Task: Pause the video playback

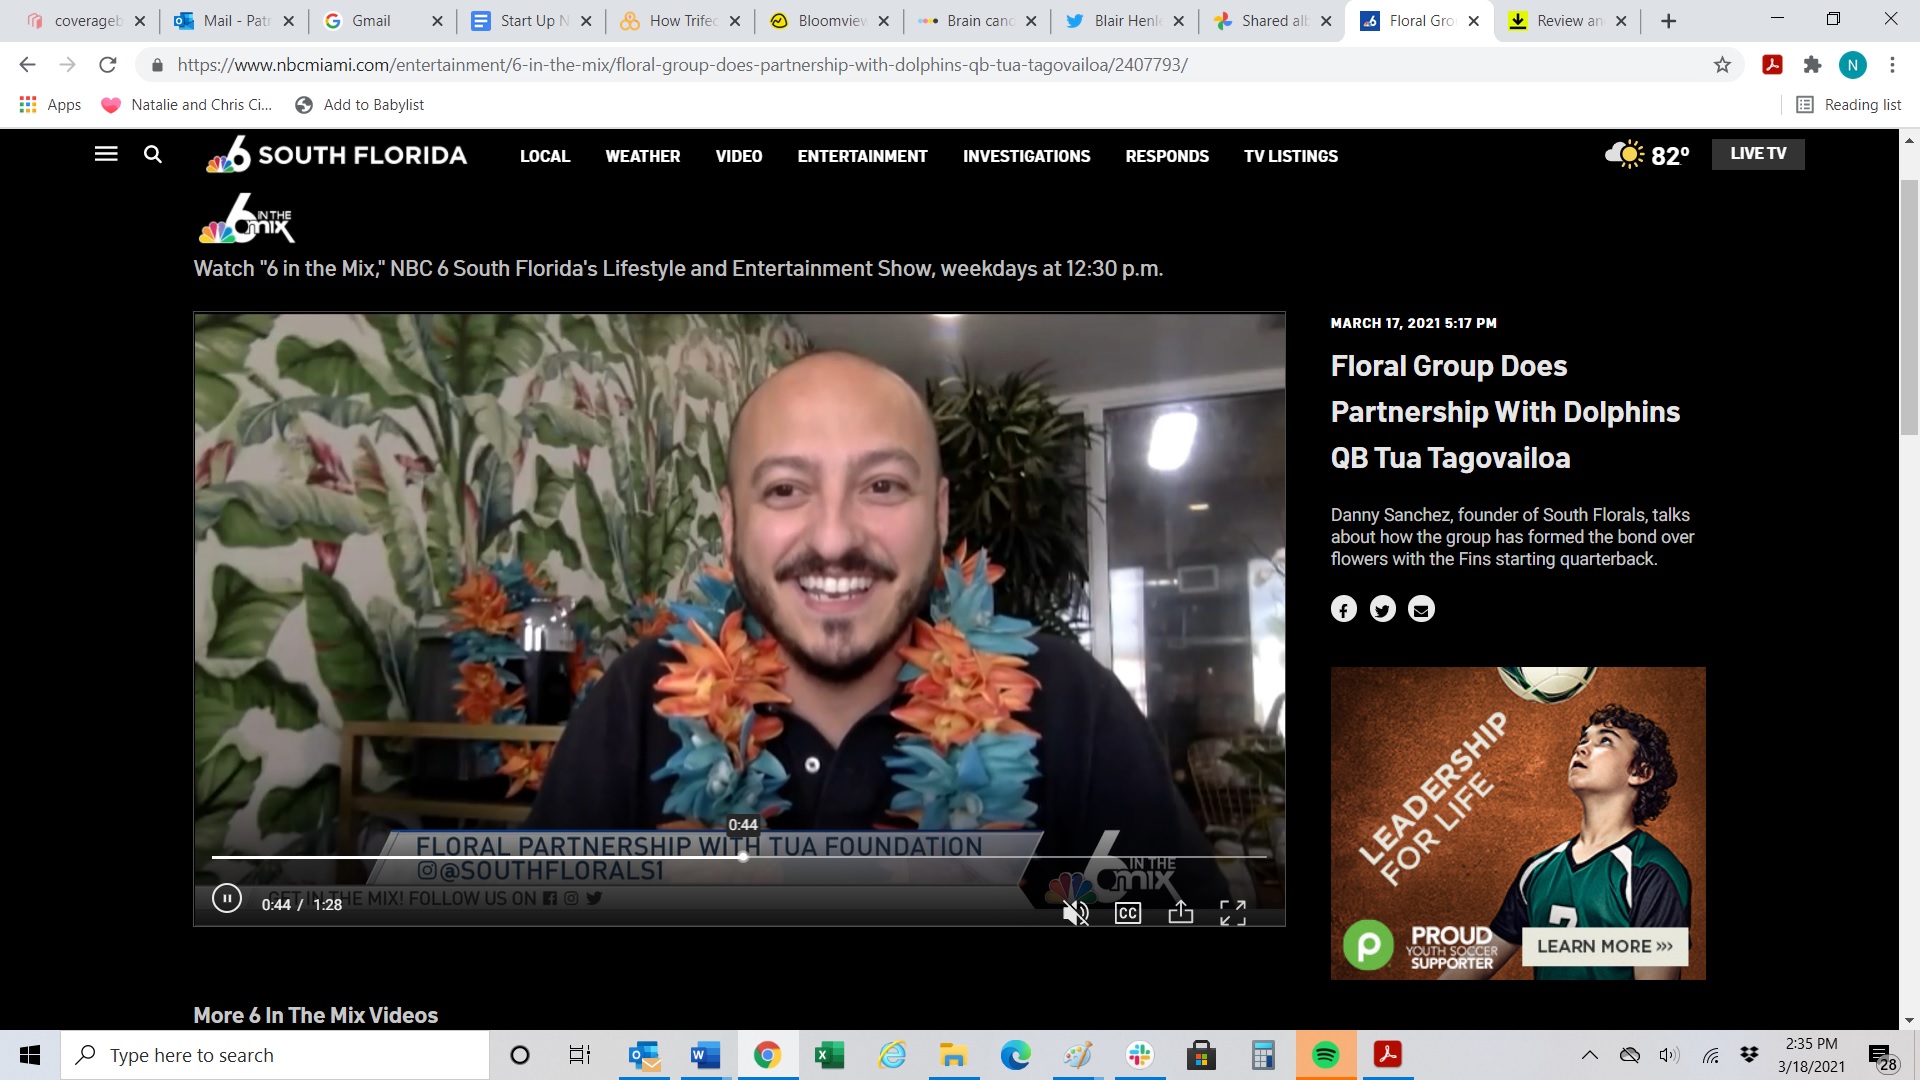Action: (x=227, y=899)
